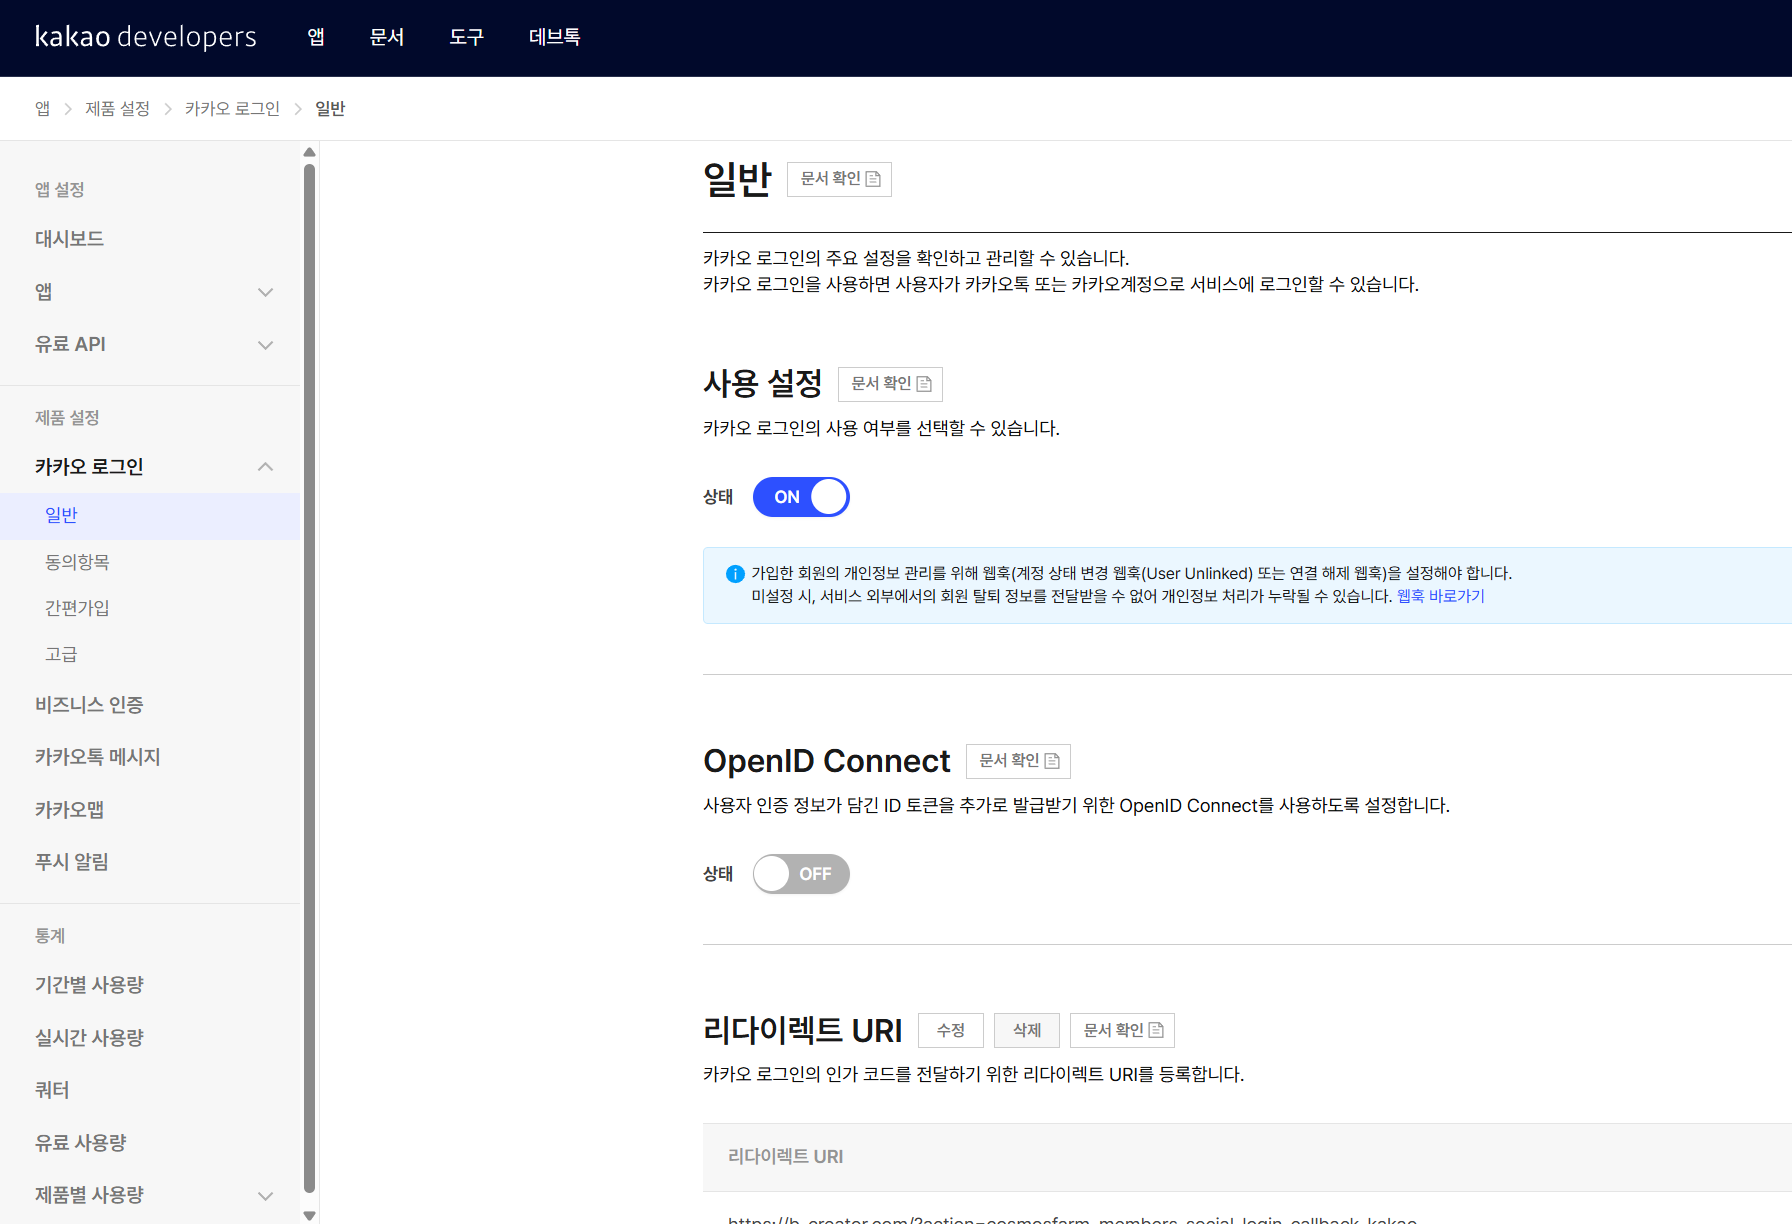Click the sidebar vertical scrollbar
The image size is (1792, 1224).
pos(309,680)
